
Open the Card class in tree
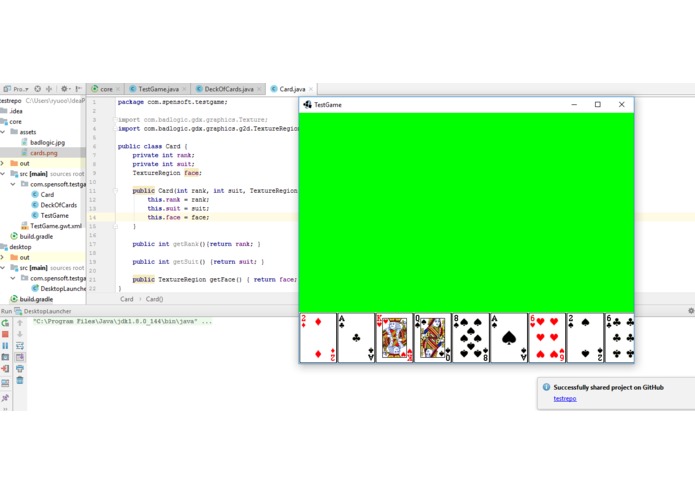pyautogui.click(x=43, y=194)
